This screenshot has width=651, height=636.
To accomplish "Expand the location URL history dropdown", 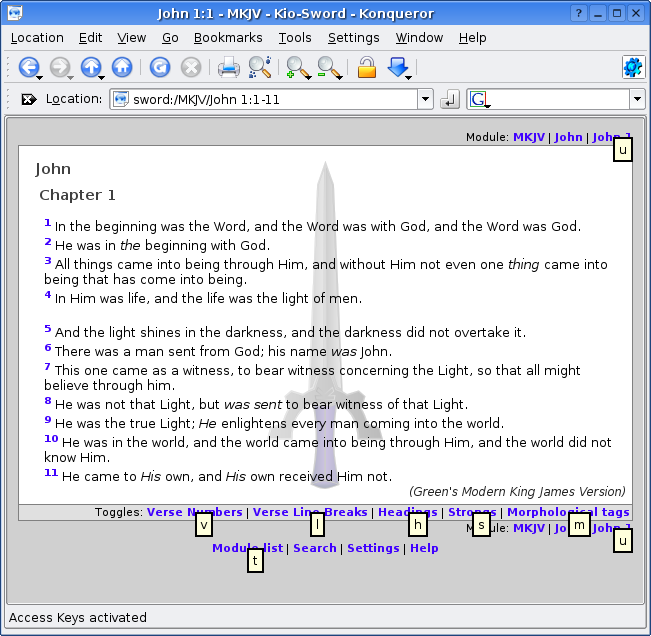I will pyautogui.click(x=425, y=99).
